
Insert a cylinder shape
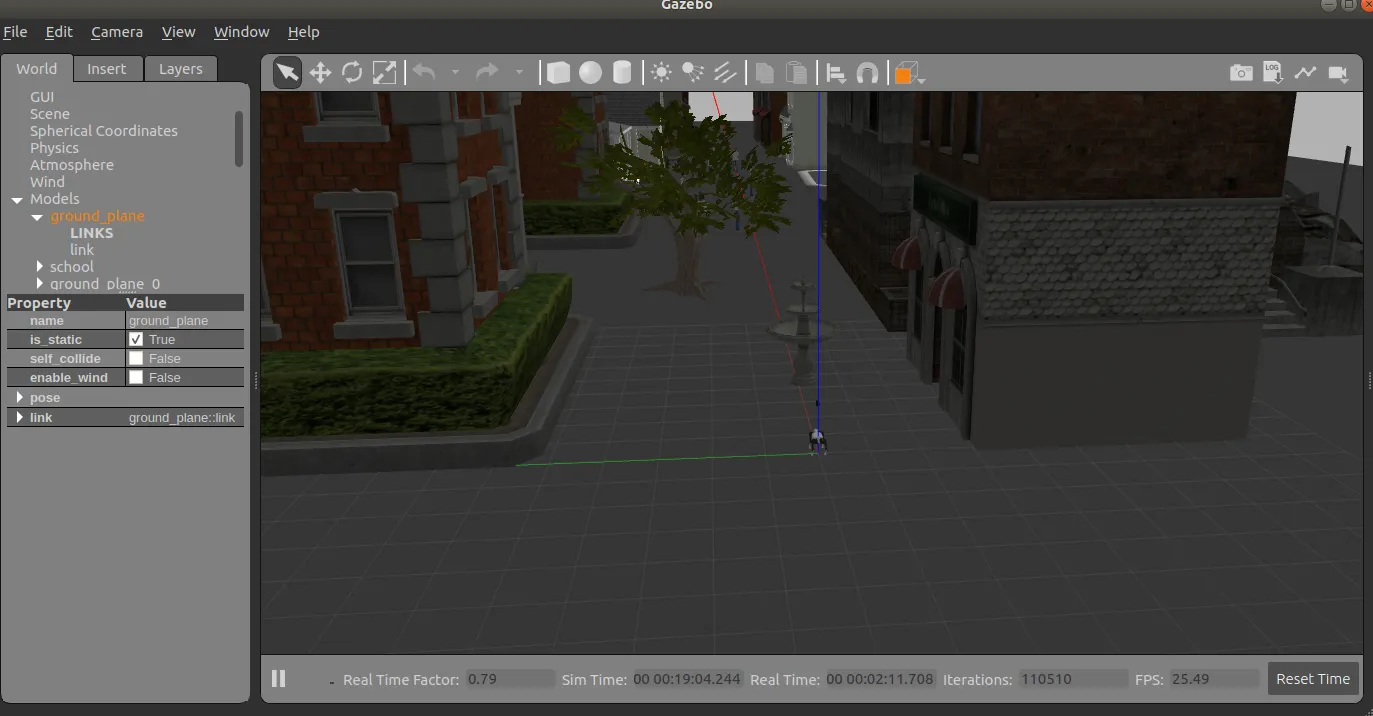[x=622, y=73]
